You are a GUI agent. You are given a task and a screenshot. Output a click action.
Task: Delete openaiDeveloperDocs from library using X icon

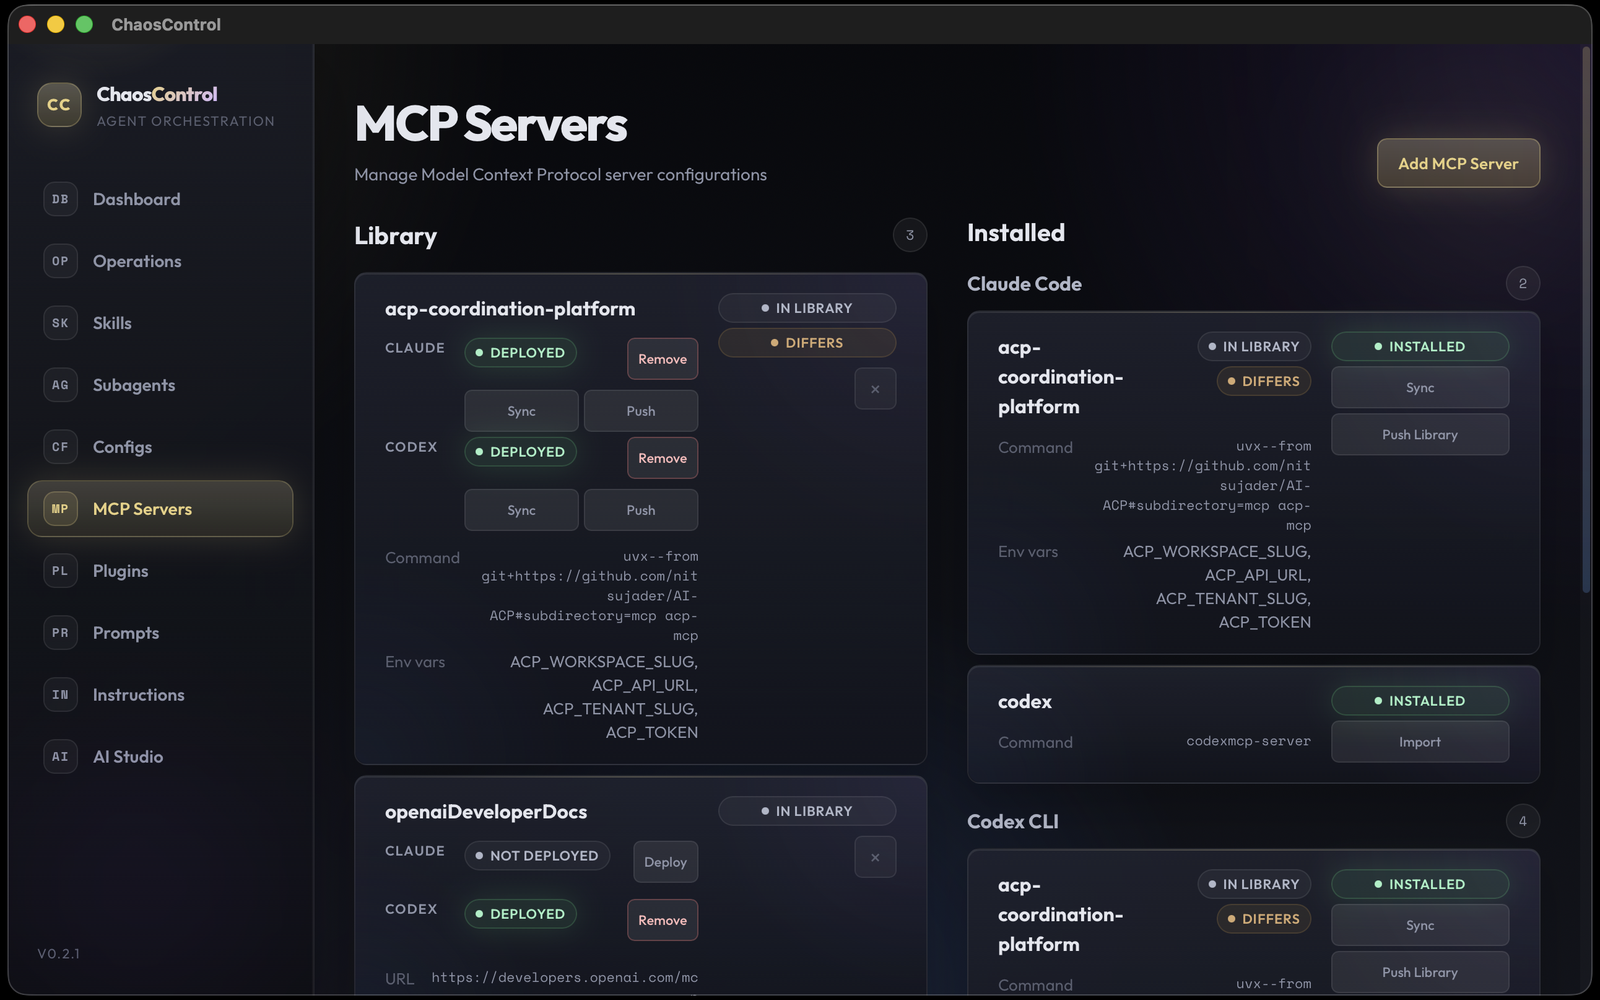tap(875, 857)
